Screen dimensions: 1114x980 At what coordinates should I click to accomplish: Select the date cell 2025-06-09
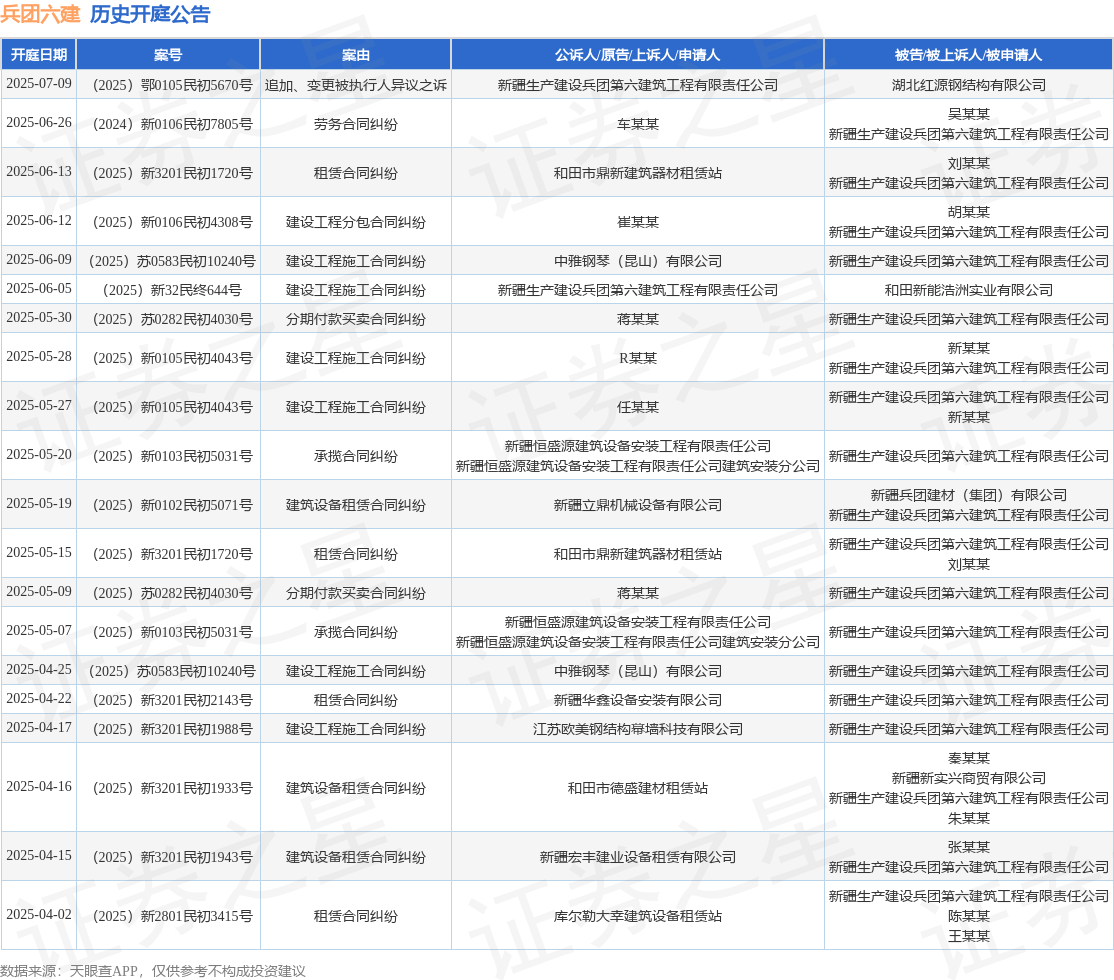coord(39,260)
